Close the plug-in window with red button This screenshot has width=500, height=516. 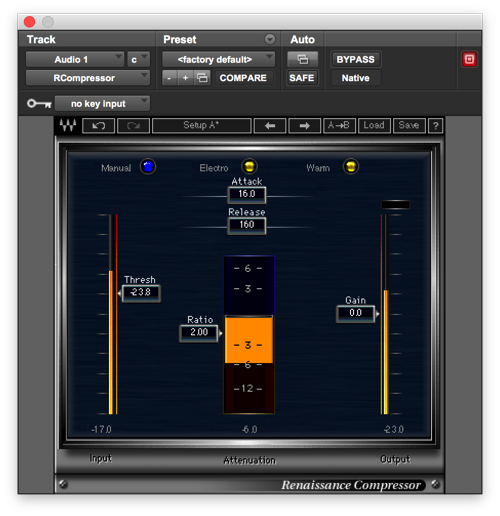pyautogui.click(x=29, y=22)
